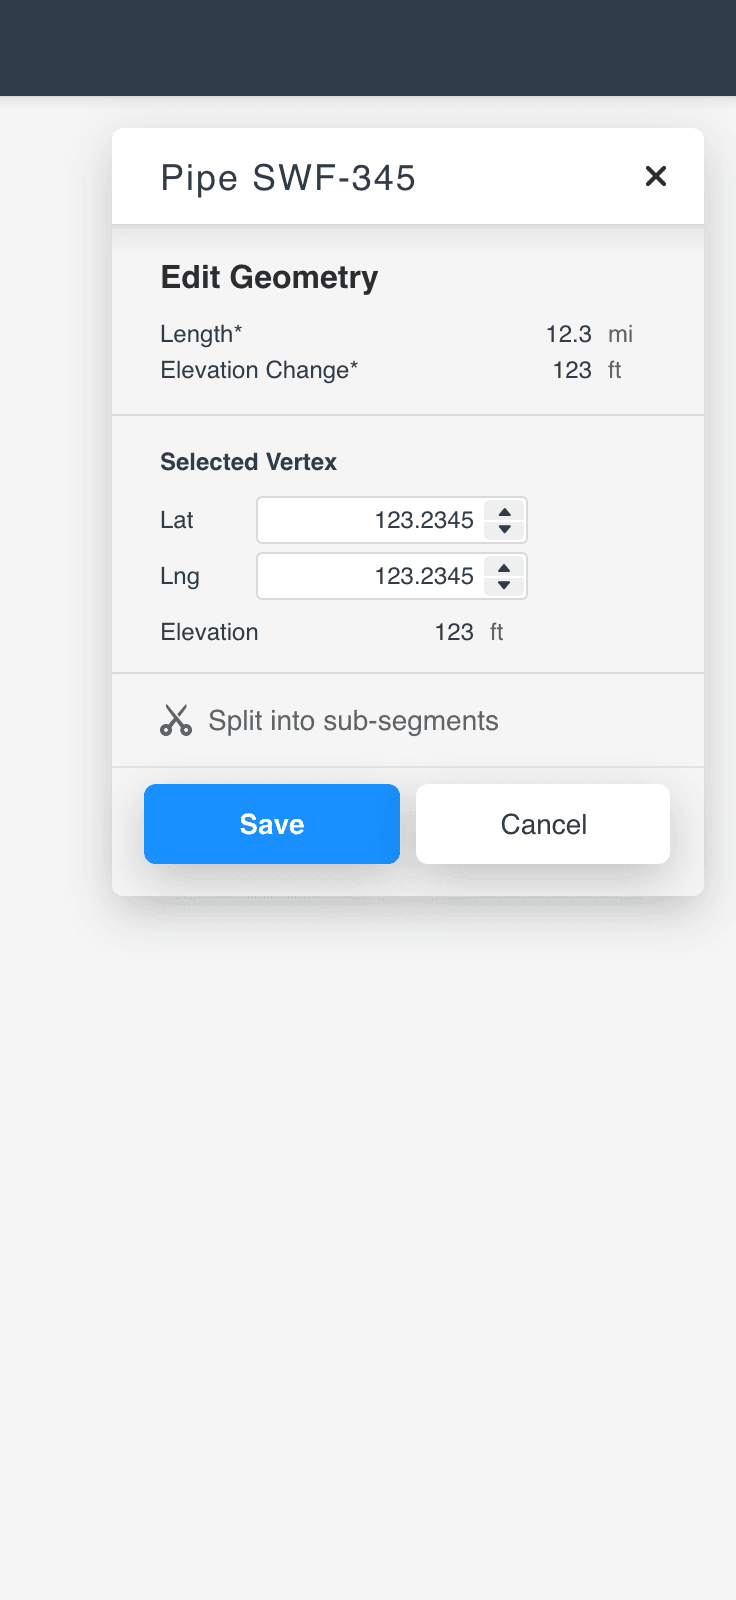Click the Length* label

tap(201, 334)
